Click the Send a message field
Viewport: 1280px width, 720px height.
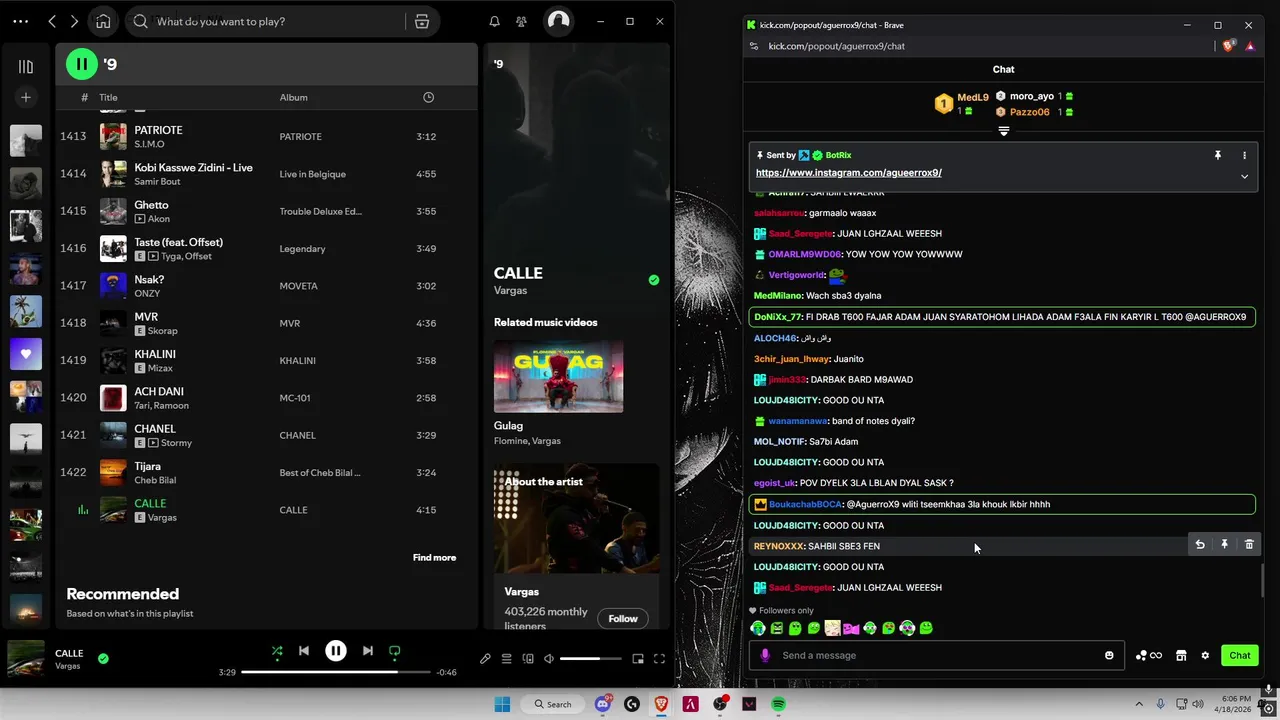tap(936, 655)
